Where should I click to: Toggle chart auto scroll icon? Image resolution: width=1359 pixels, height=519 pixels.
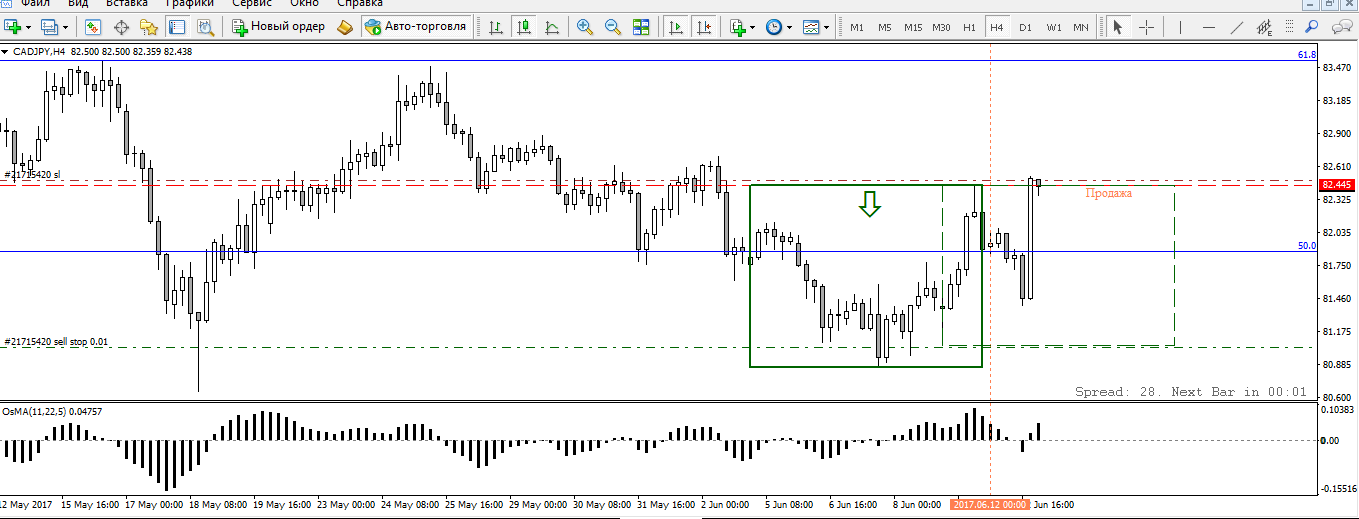point(676,27)
